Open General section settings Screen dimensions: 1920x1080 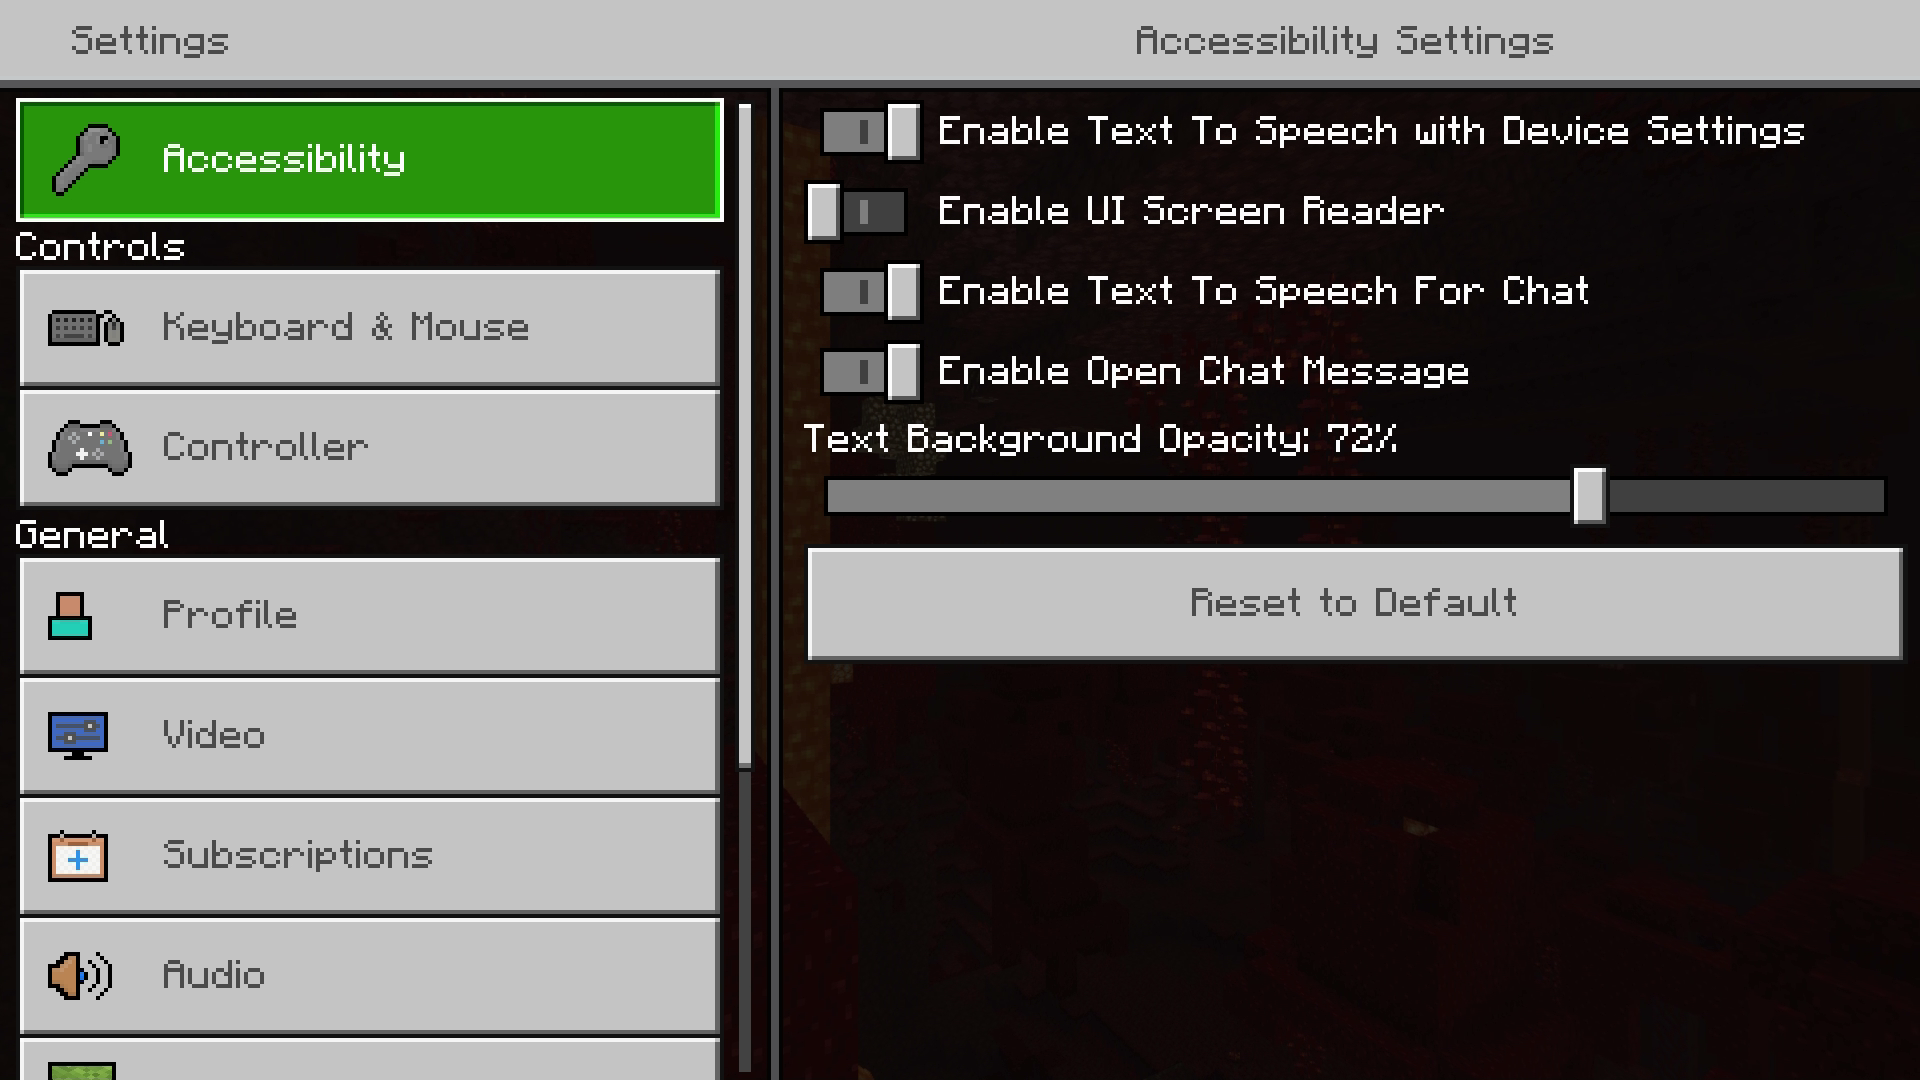coord(90,534)
